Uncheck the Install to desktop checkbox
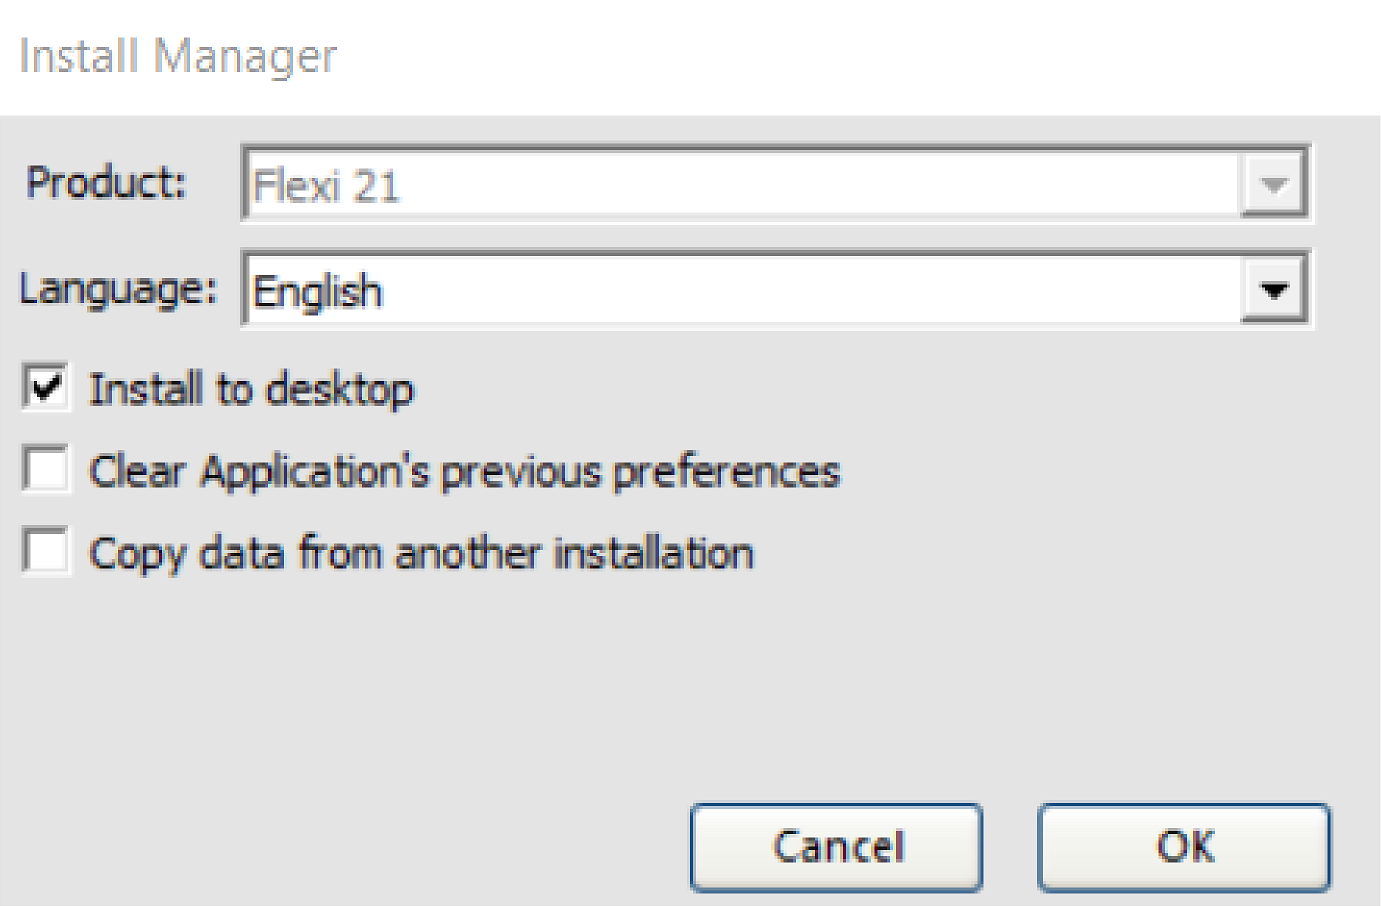This screenshot has height=906, width=1381. [x=46, y=387]
